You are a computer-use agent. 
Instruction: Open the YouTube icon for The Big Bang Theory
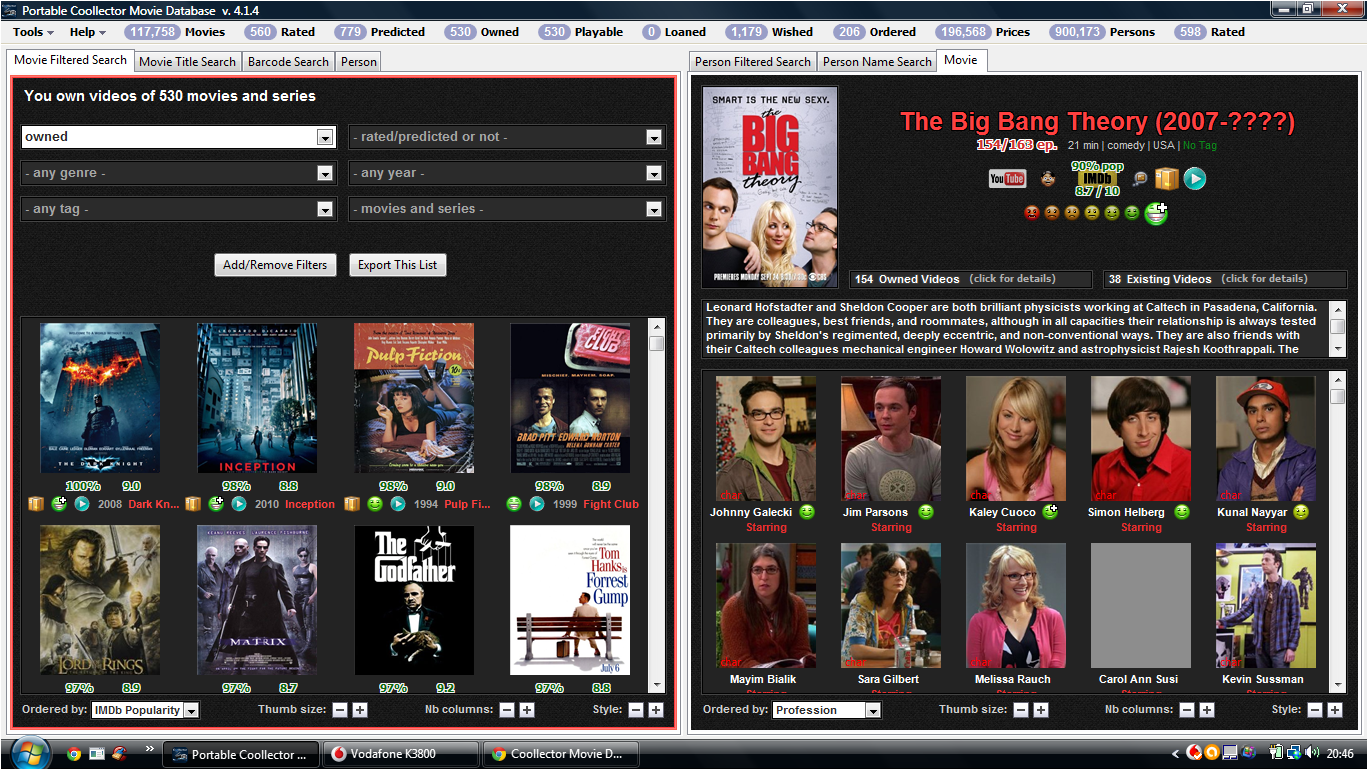(x=1007, y=179)
